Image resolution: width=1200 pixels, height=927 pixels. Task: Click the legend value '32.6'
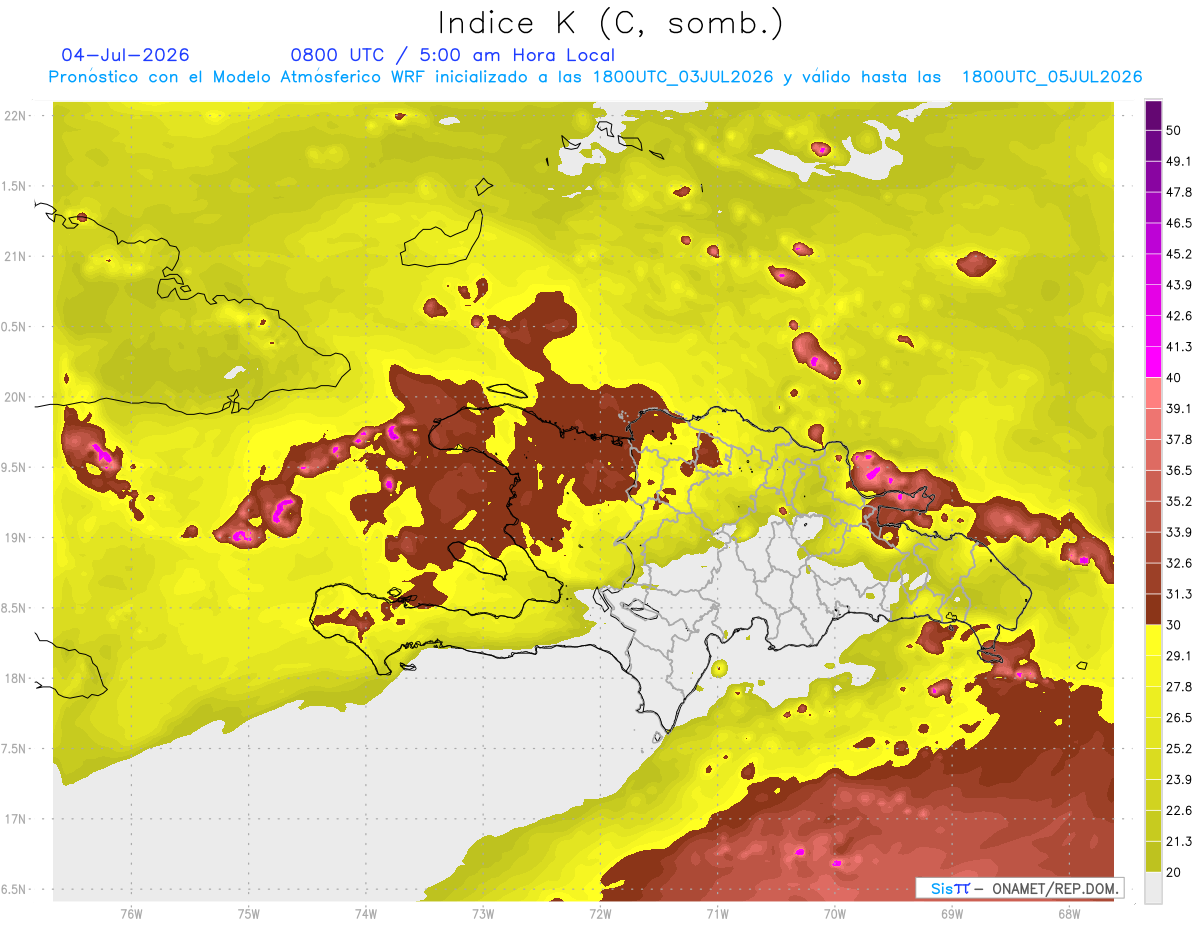click(1178, 563)
